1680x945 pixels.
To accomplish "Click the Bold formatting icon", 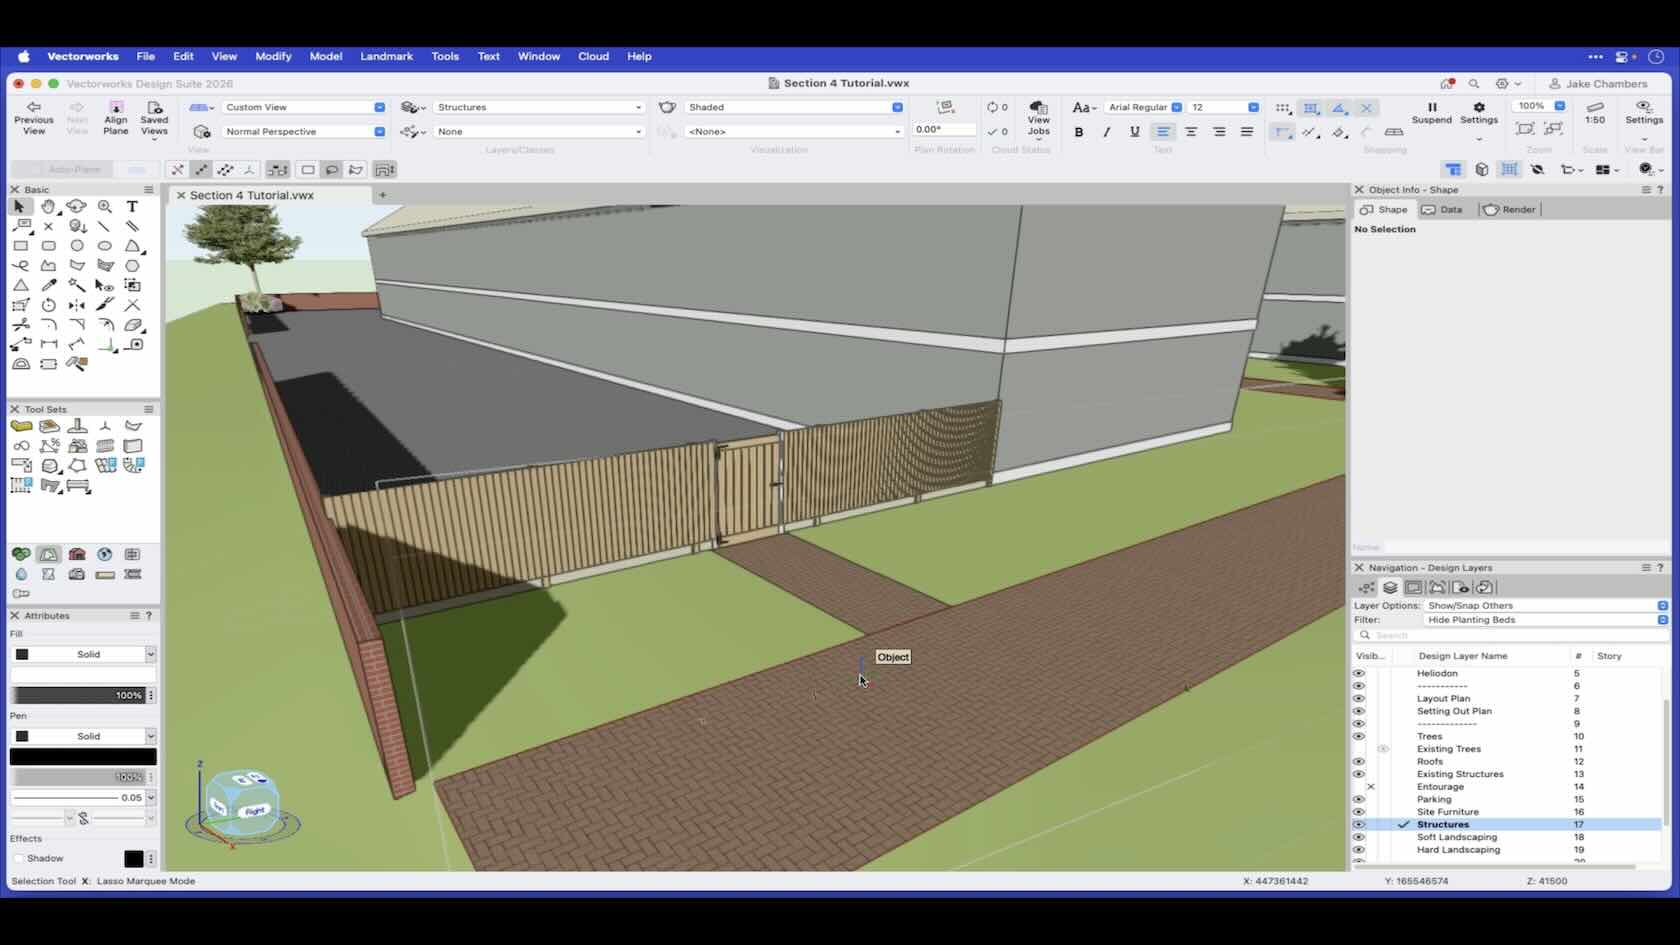I will click(1078, 132).
